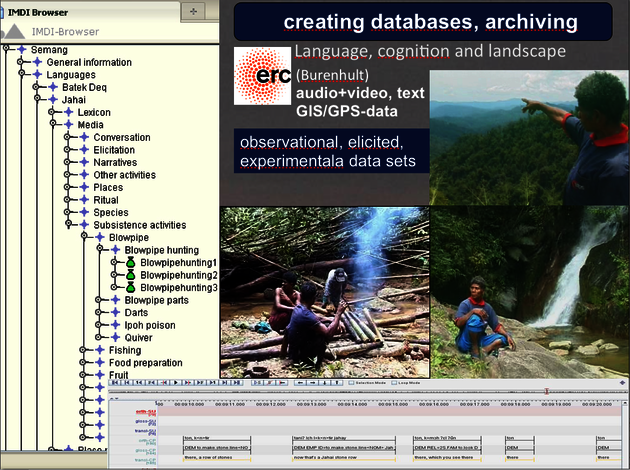The image size is (630, 470).
Task: Click the blue node icon beside Lexicon
Action: pyautogui.click(x=69, y=112)
